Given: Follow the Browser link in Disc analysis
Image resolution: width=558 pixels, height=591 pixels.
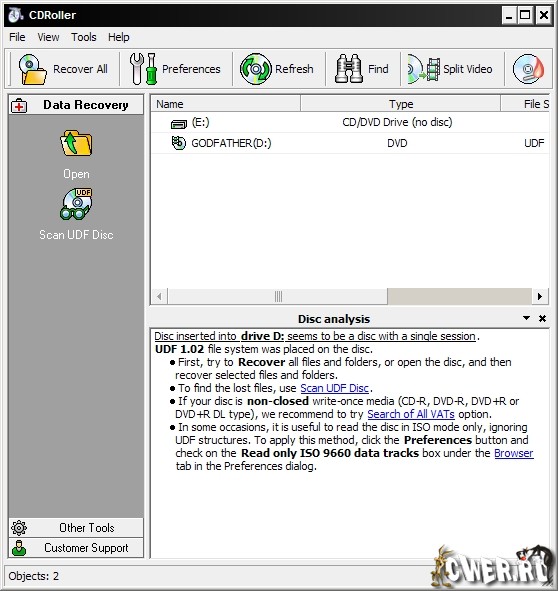Looking at the screenshot, I should click(514, 453).
